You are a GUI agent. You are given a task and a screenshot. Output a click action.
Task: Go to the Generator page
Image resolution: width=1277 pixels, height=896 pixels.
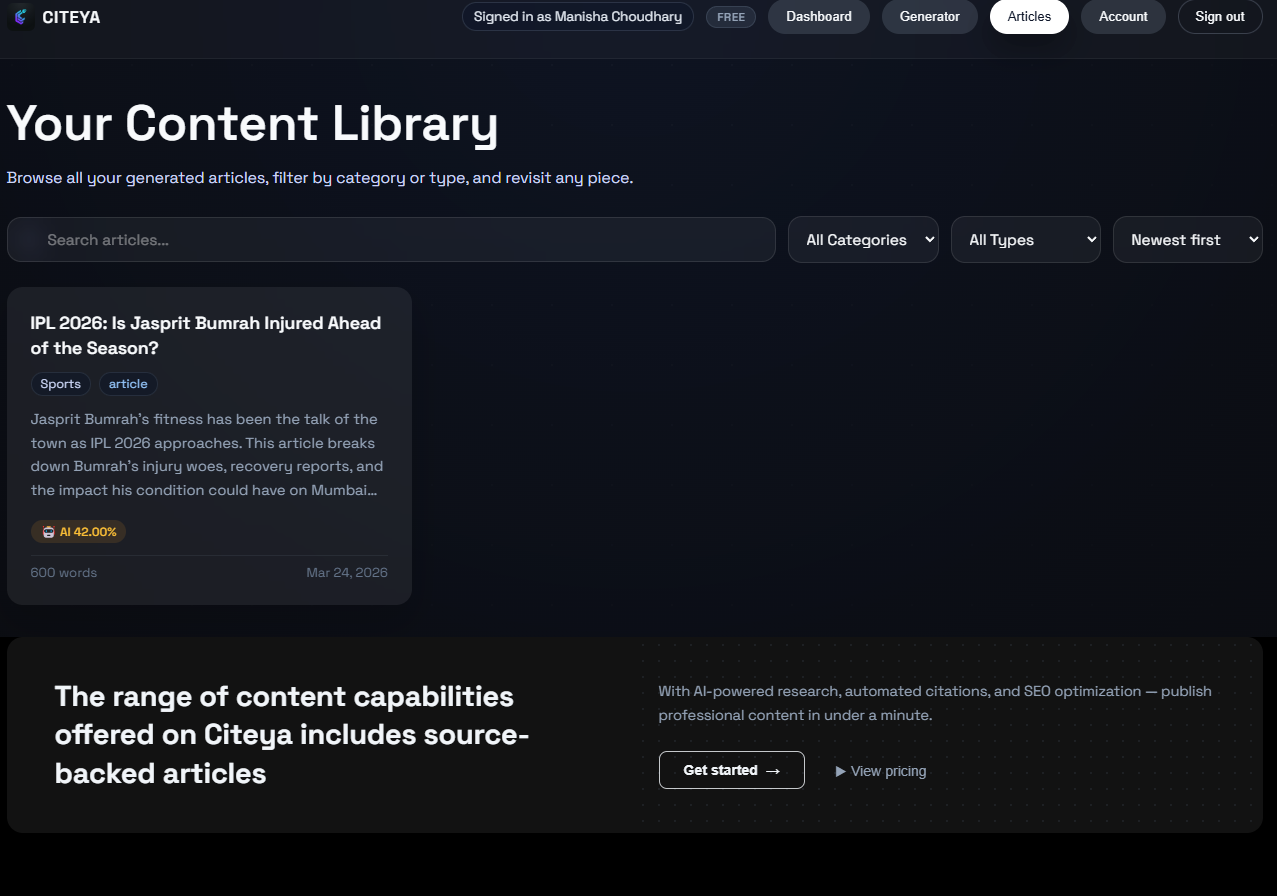930,16
